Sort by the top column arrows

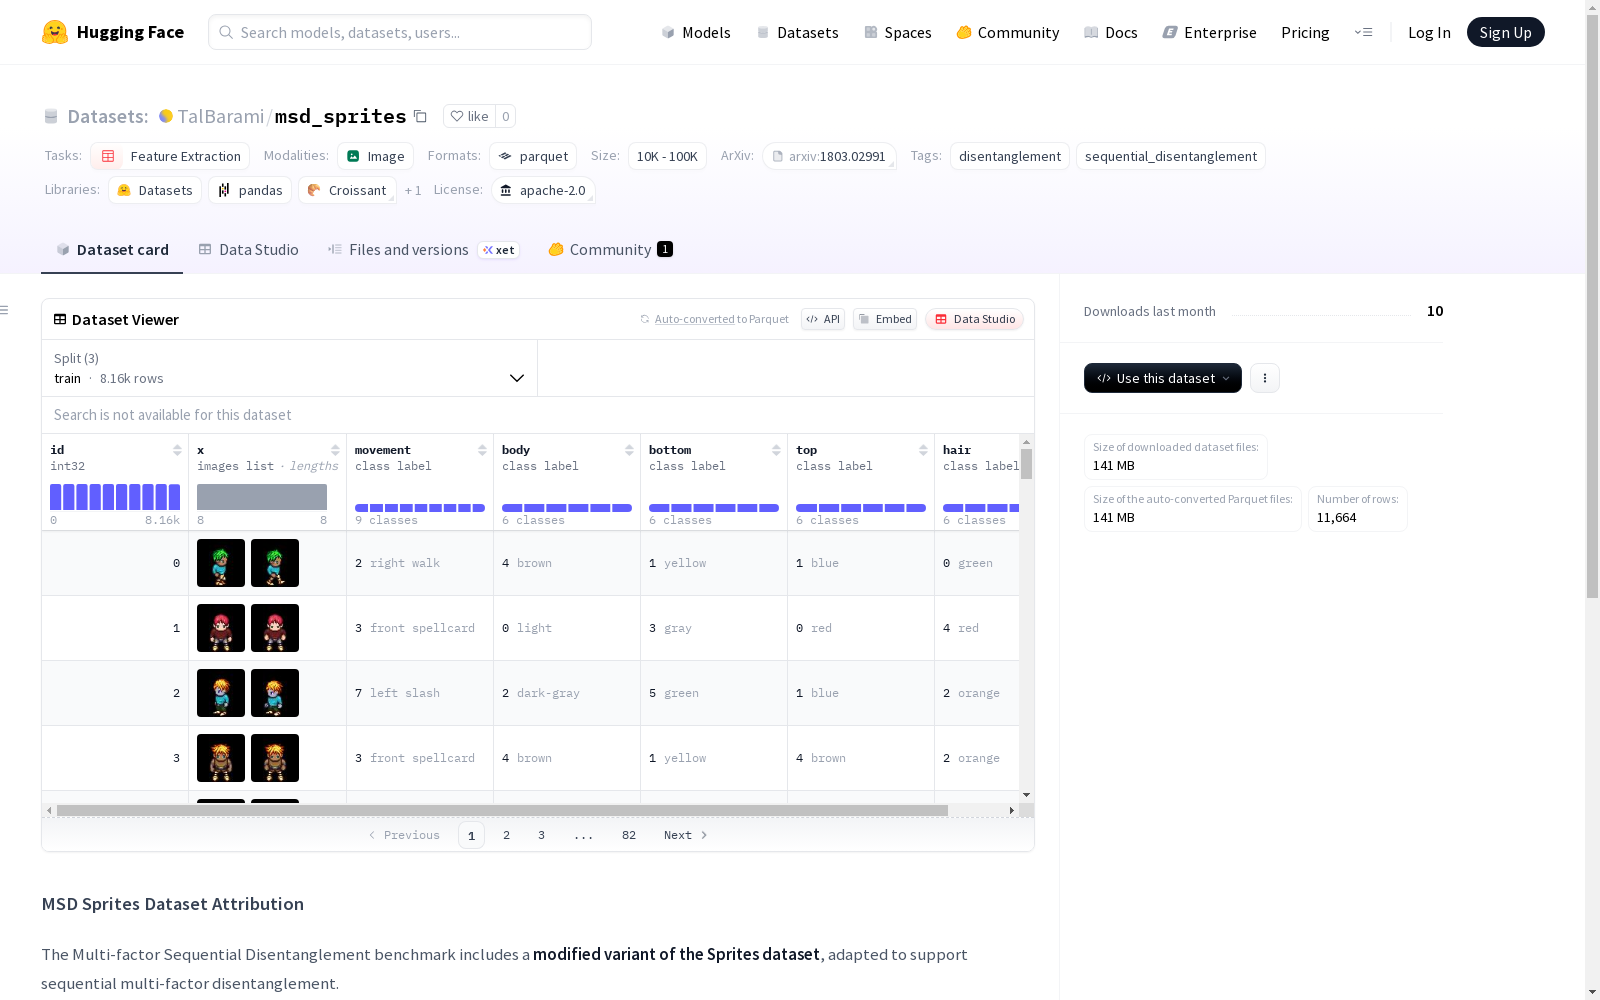click(x=923, y=450)
